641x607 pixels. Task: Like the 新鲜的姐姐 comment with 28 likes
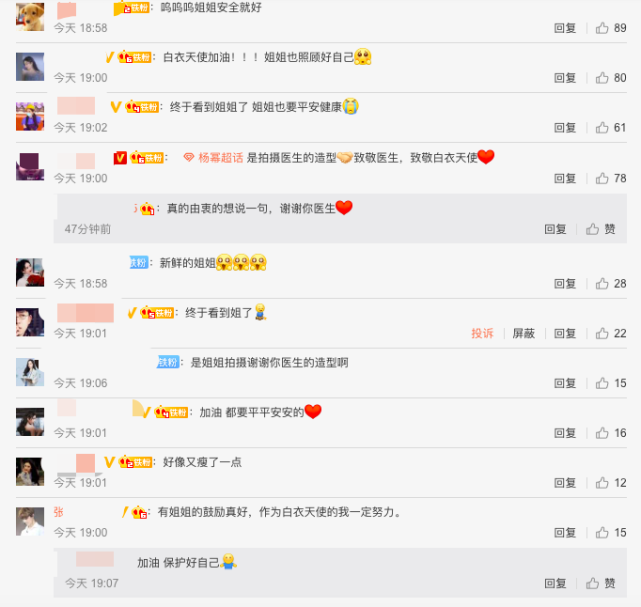coord(602,283)
